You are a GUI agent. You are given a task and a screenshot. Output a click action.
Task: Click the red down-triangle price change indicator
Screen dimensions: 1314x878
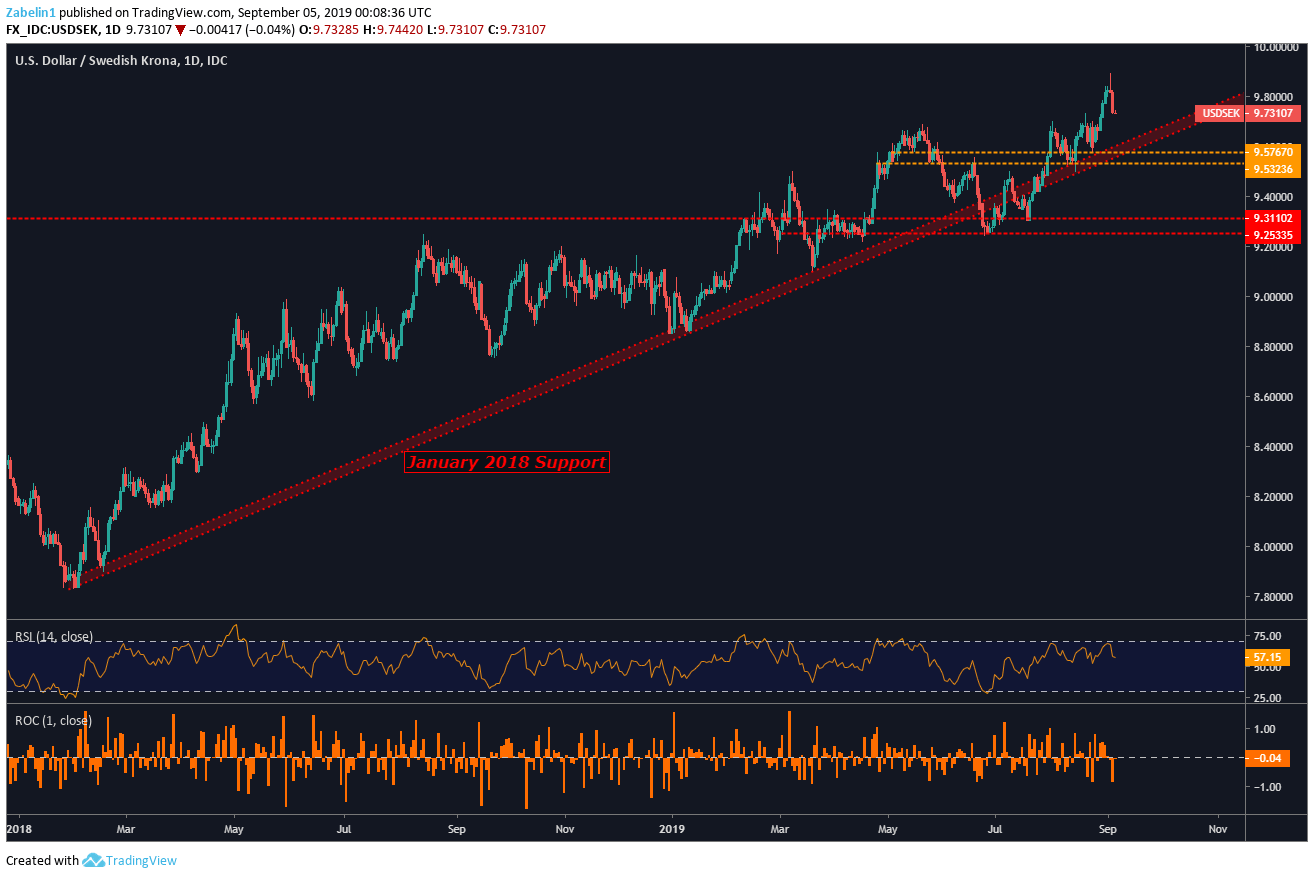pos(180,29)
